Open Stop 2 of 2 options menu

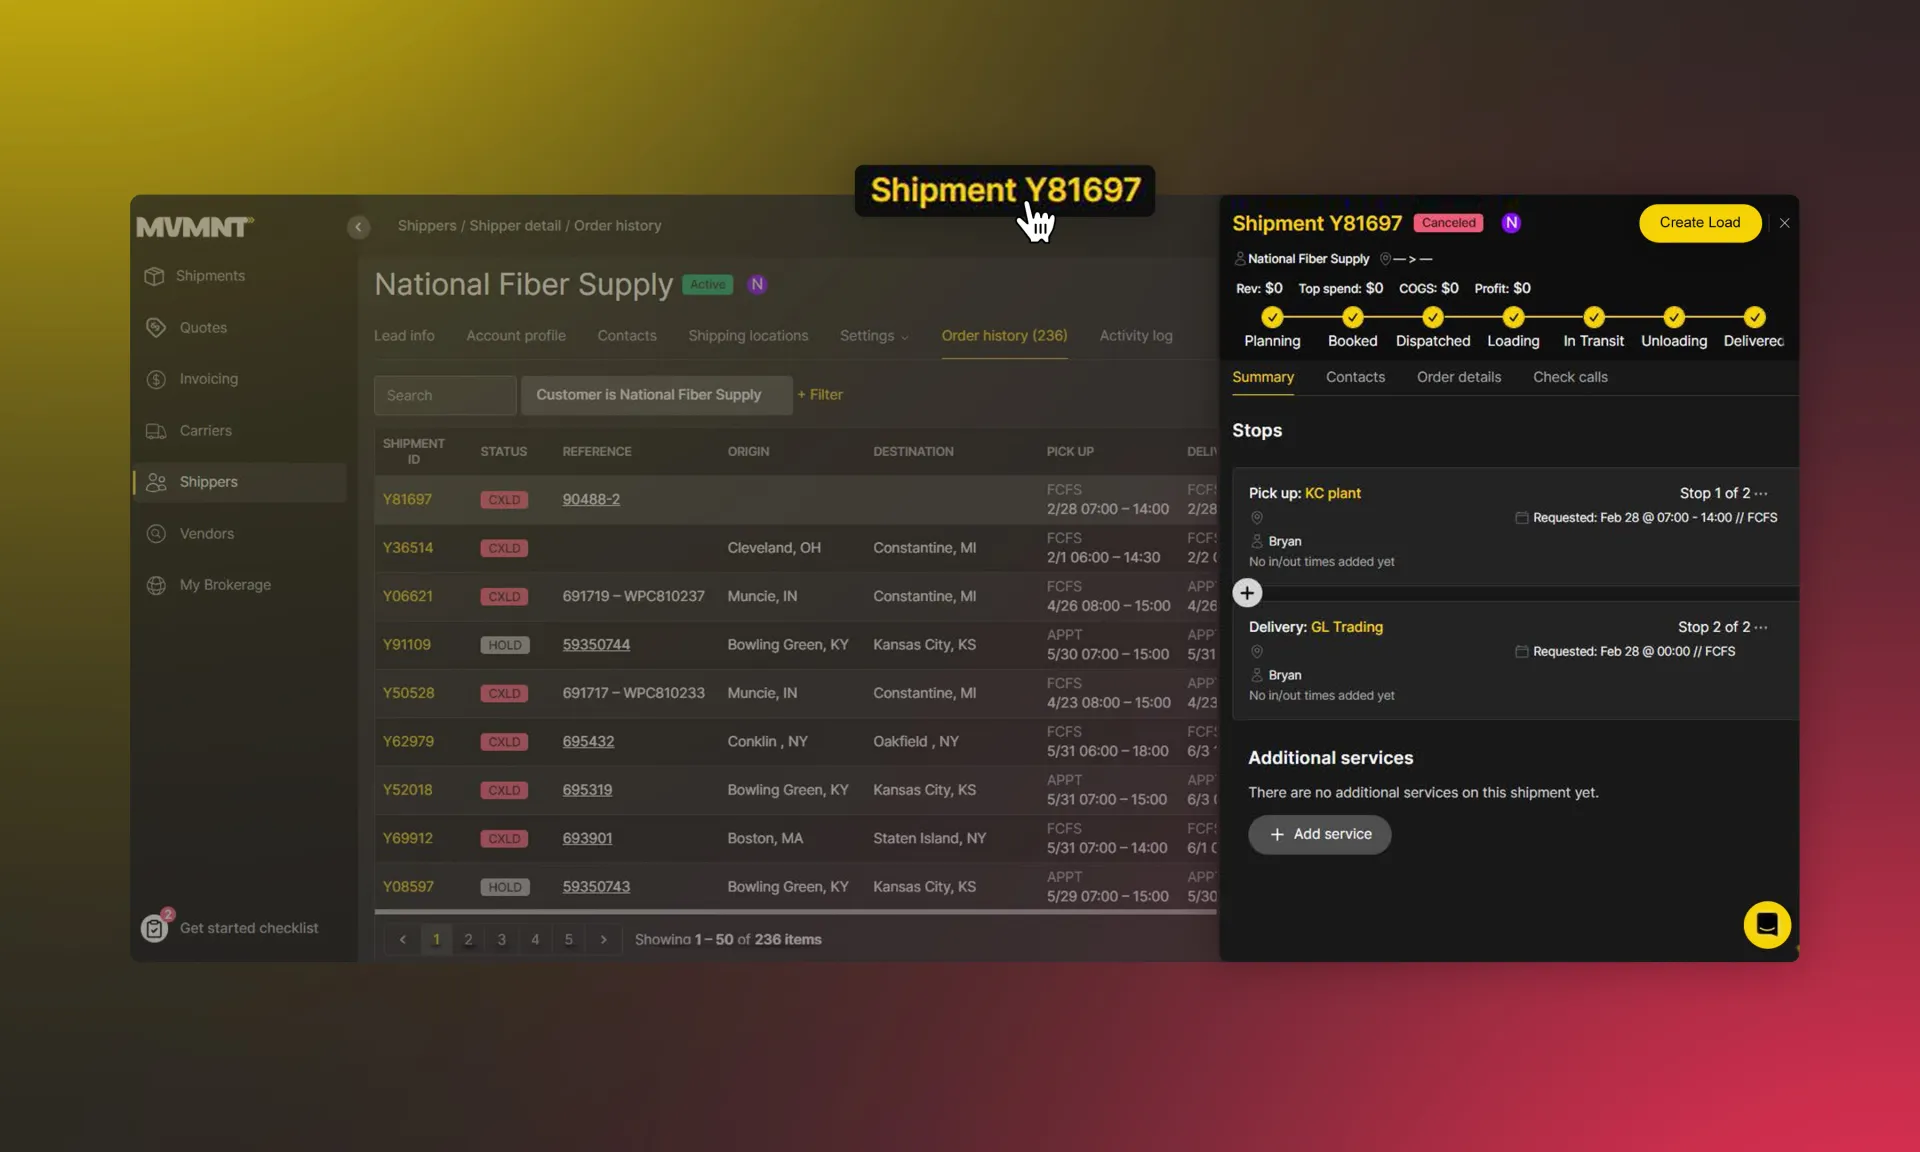(x=1761, y=627)
